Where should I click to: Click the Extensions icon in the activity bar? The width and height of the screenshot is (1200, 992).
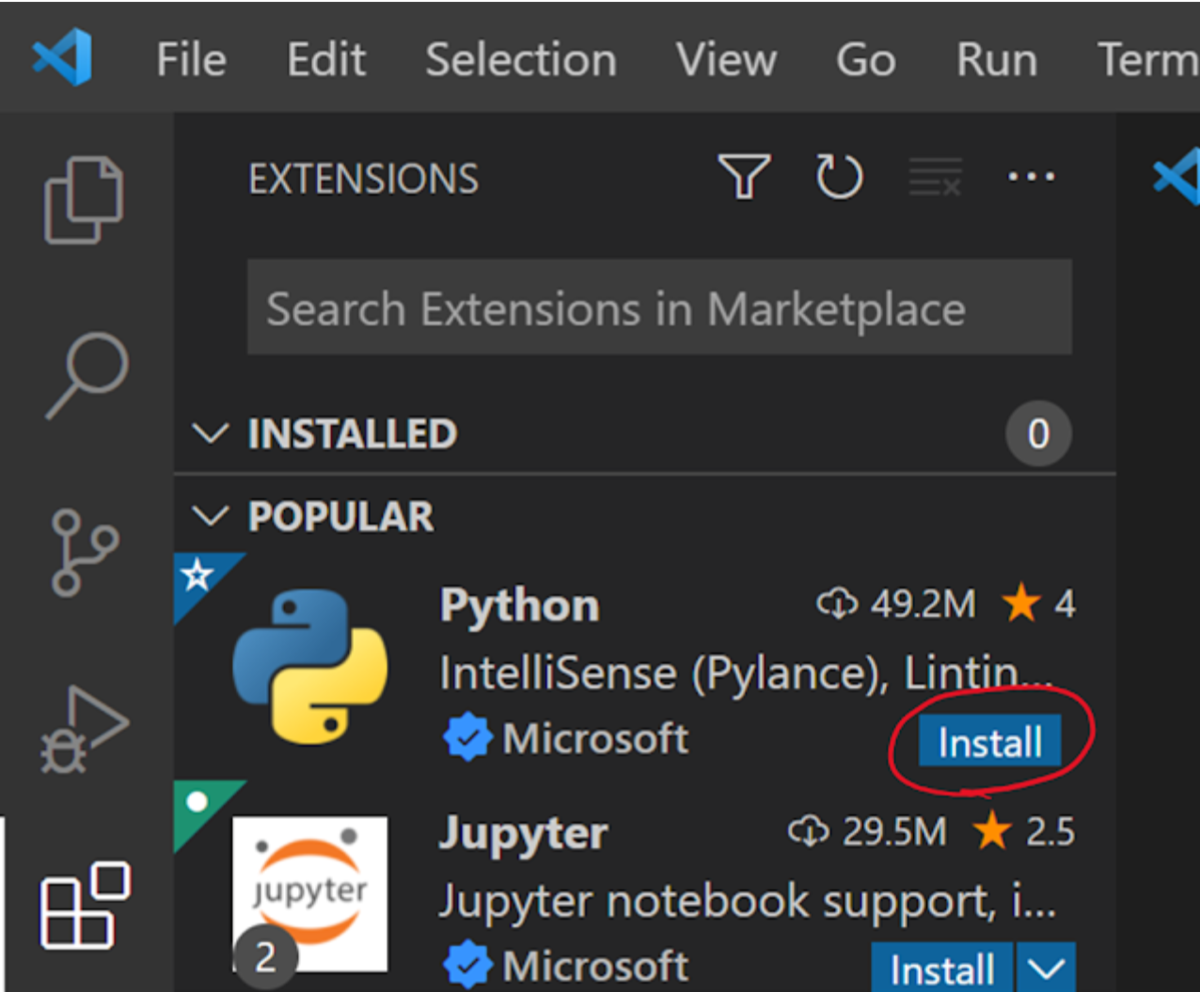pos(84,906)
